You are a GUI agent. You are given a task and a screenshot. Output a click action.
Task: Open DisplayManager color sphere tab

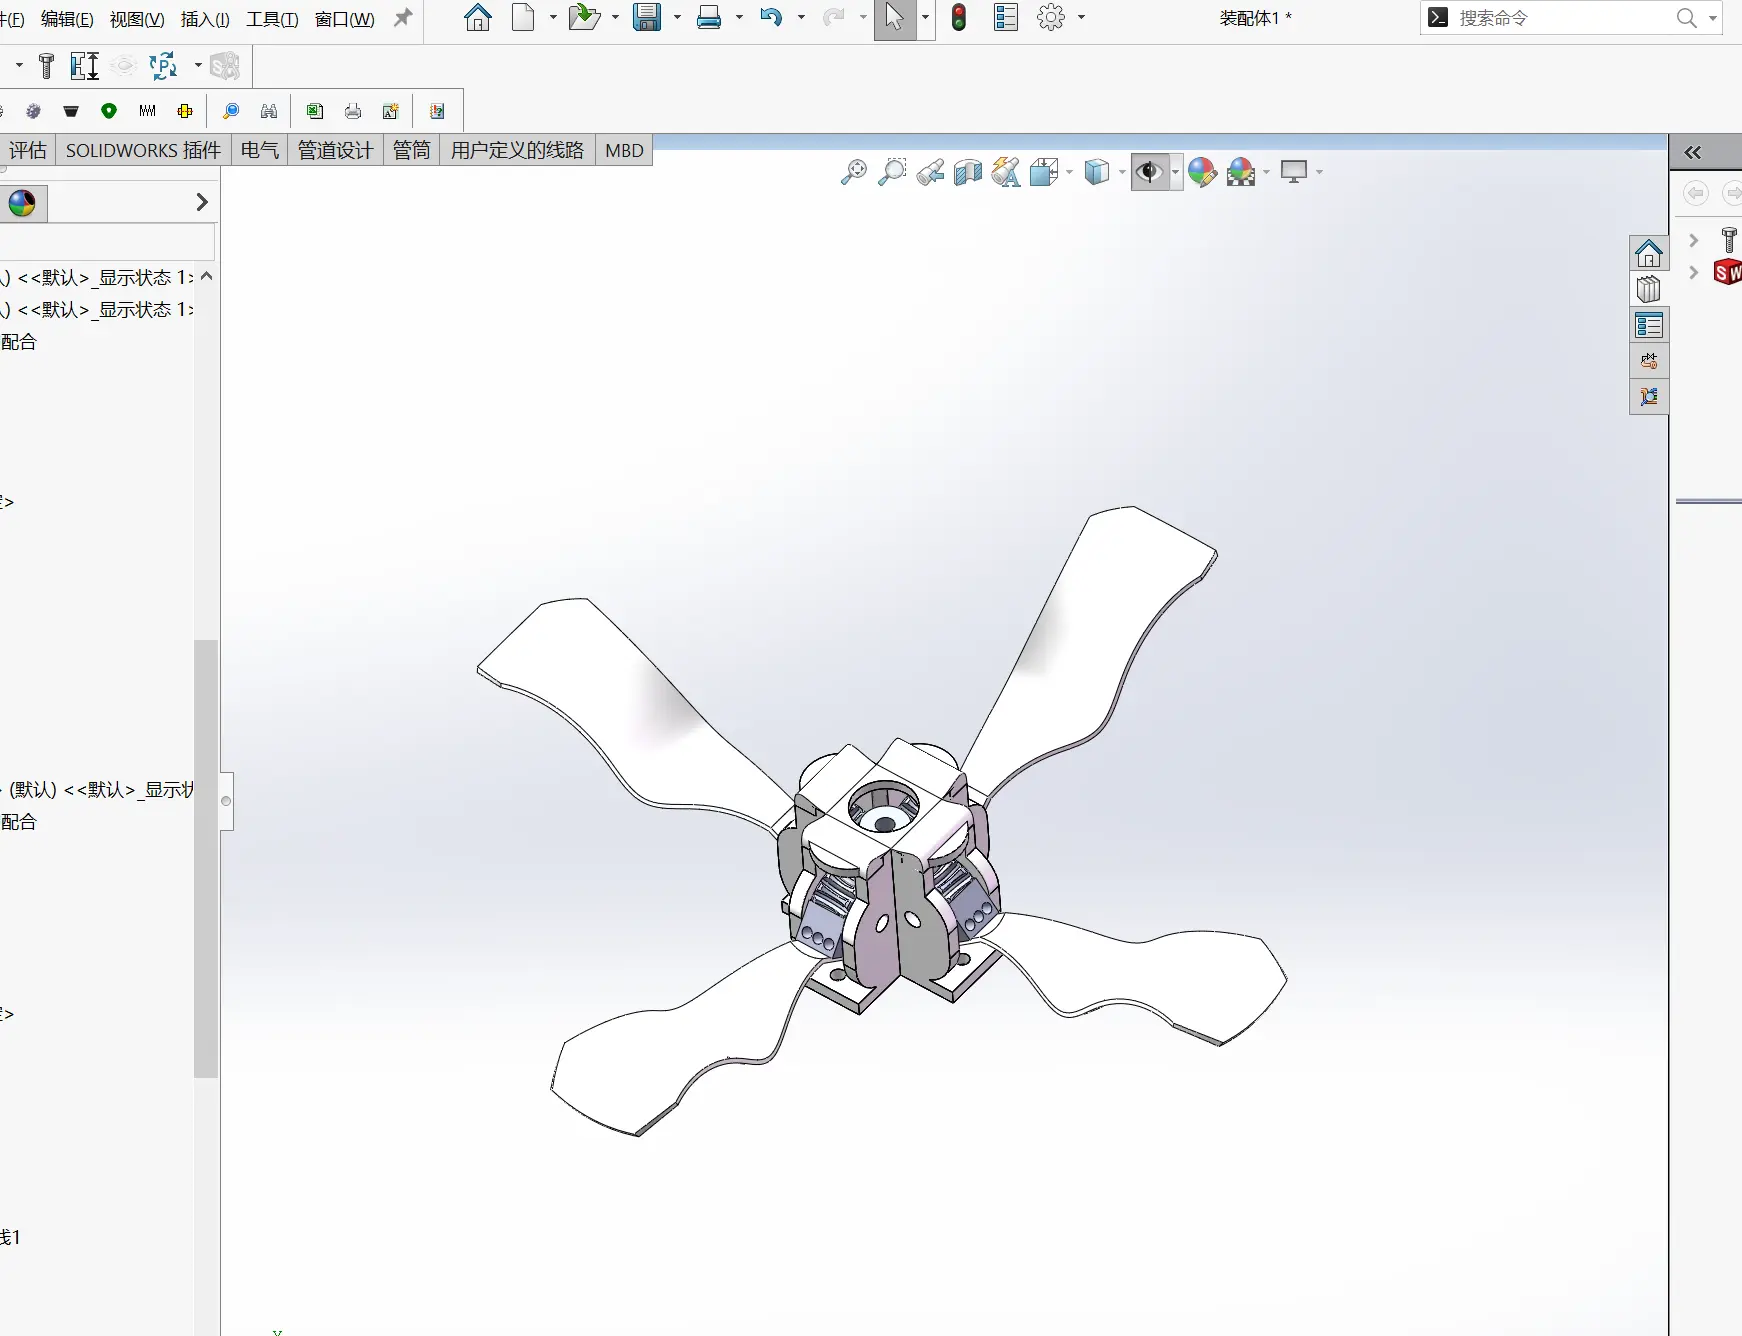tap(22, 203)
